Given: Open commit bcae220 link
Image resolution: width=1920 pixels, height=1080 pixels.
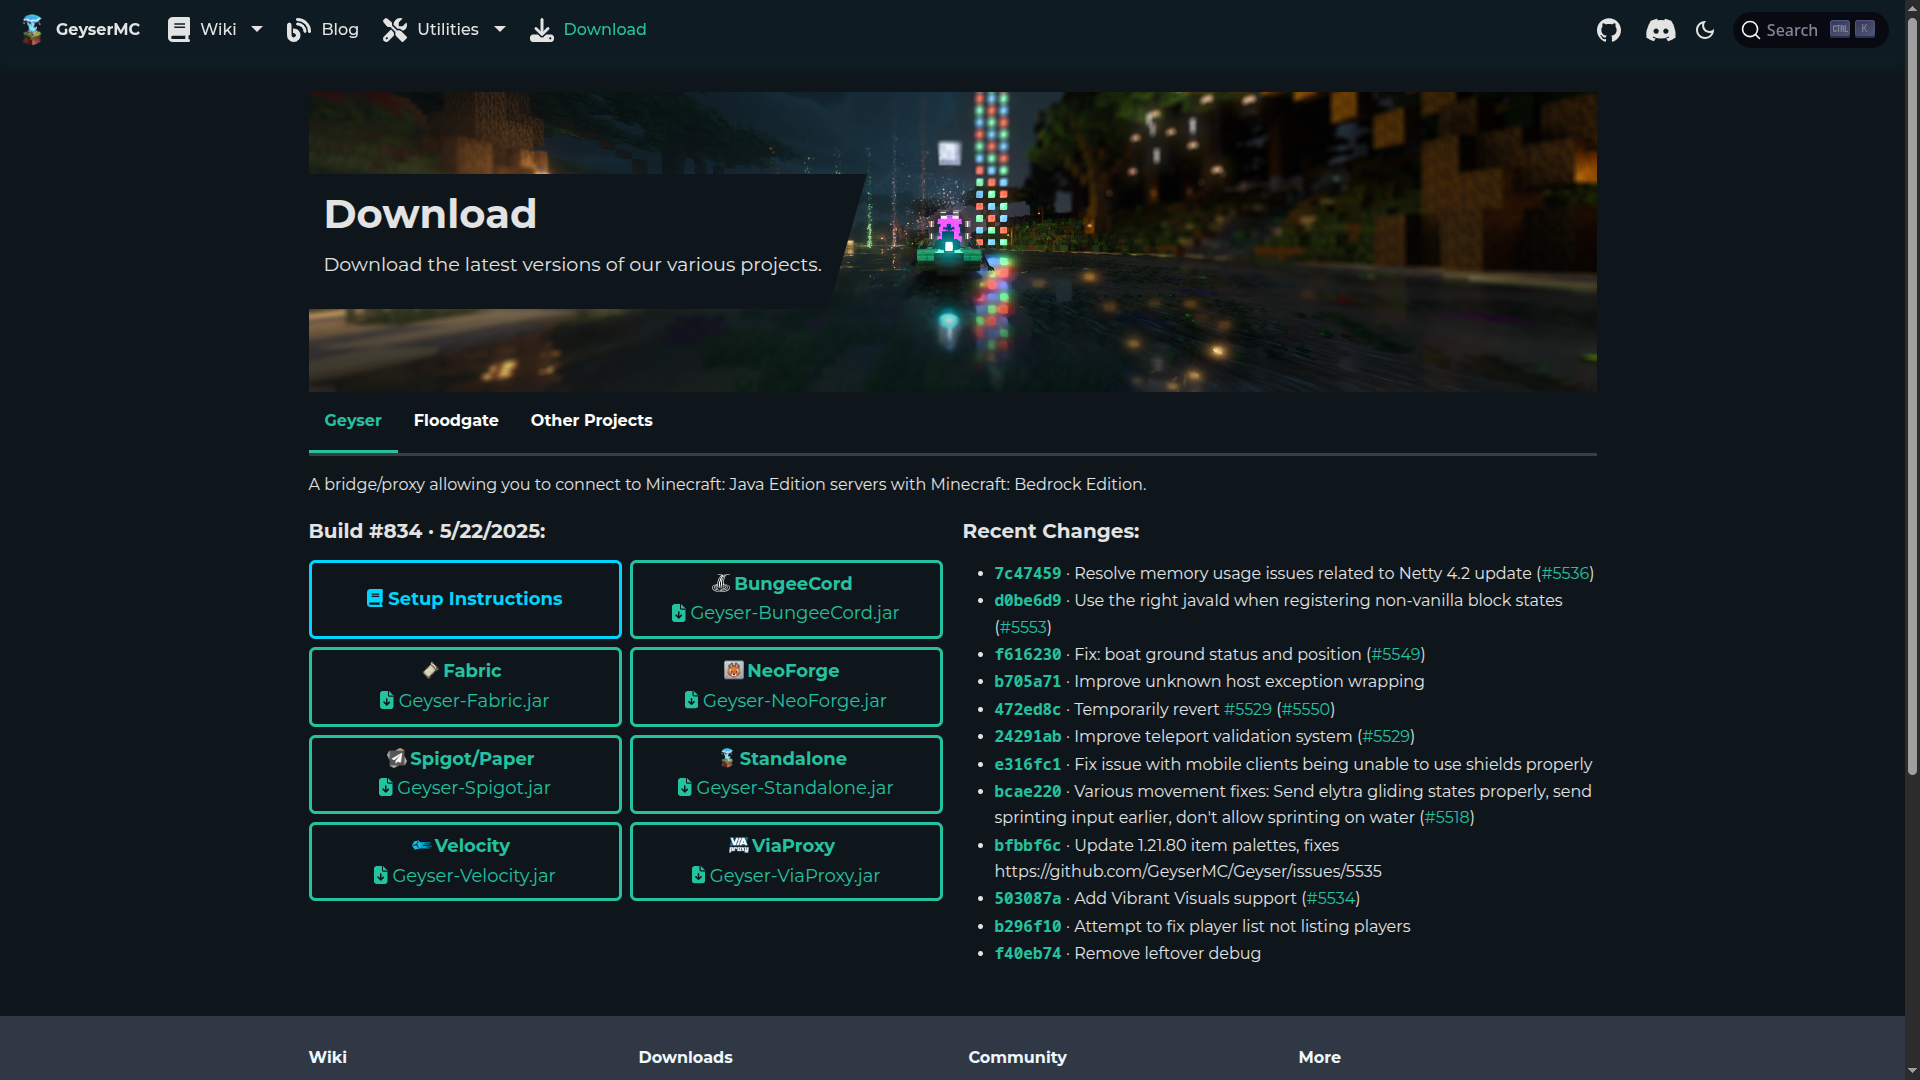Looking at the screenshot, I should (1027, 792).
